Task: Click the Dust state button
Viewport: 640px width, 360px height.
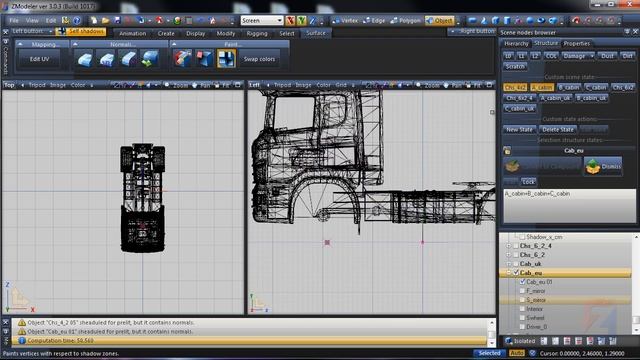Action: [607, 56]
